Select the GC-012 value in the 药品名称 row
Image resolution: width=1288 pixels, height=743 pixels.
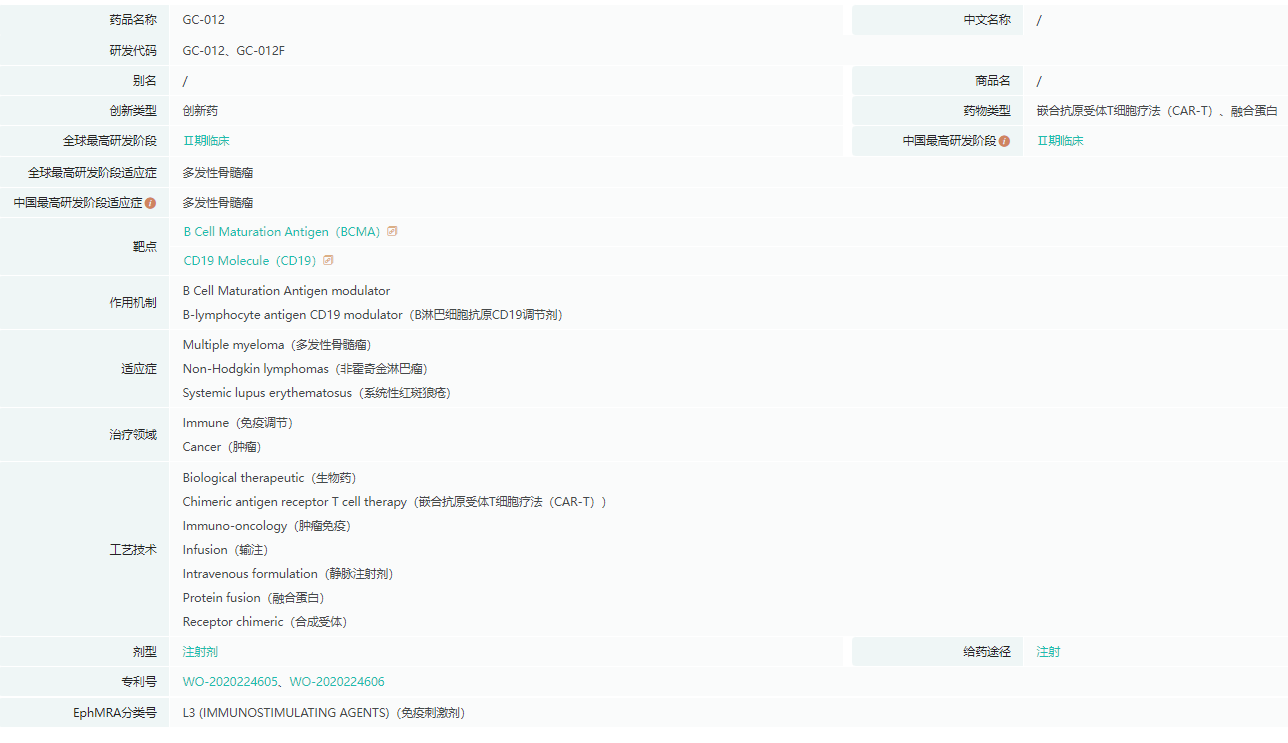(x=204, y=20)
